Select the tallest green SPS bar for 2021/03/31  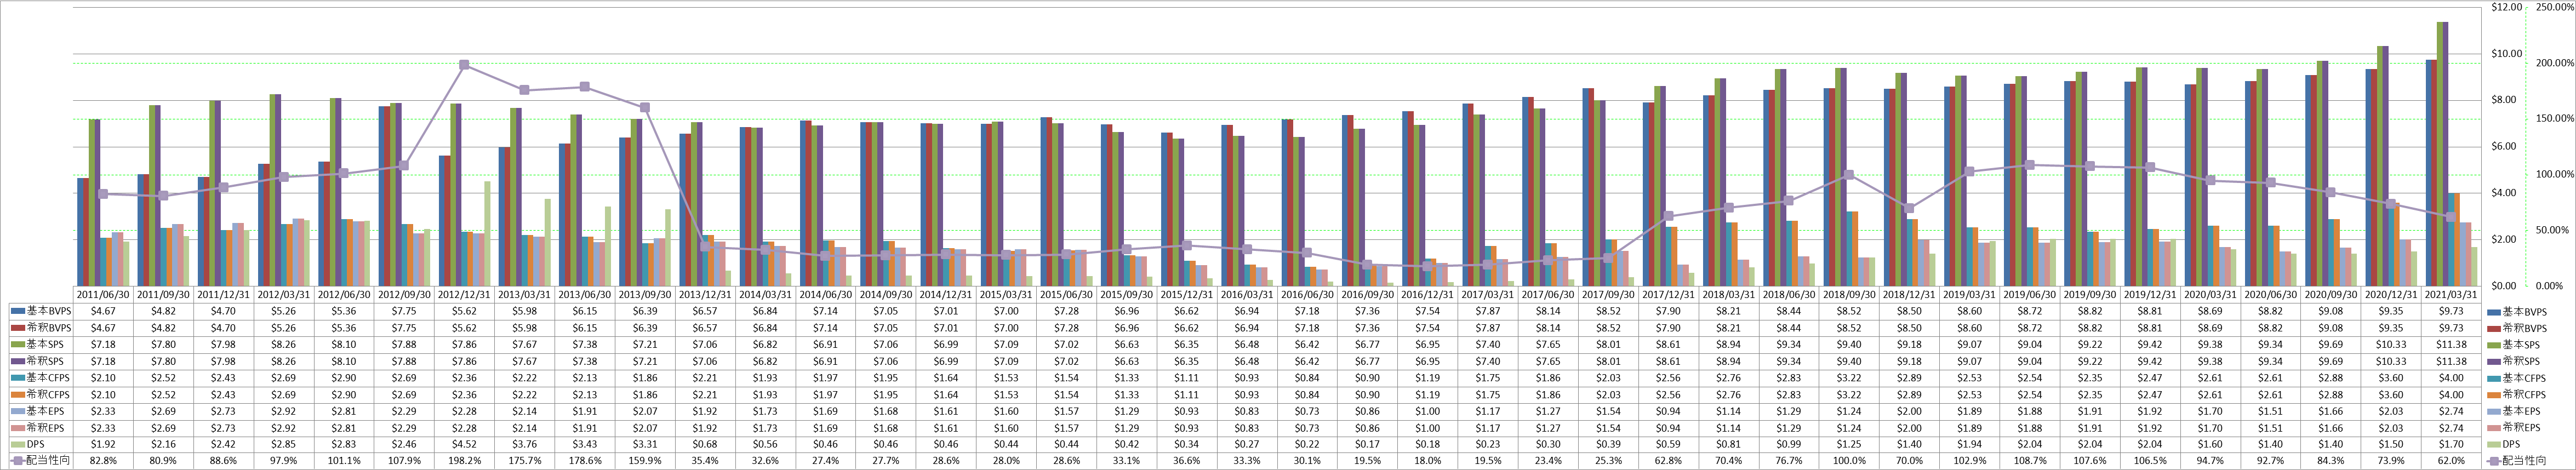point(2440,154)
